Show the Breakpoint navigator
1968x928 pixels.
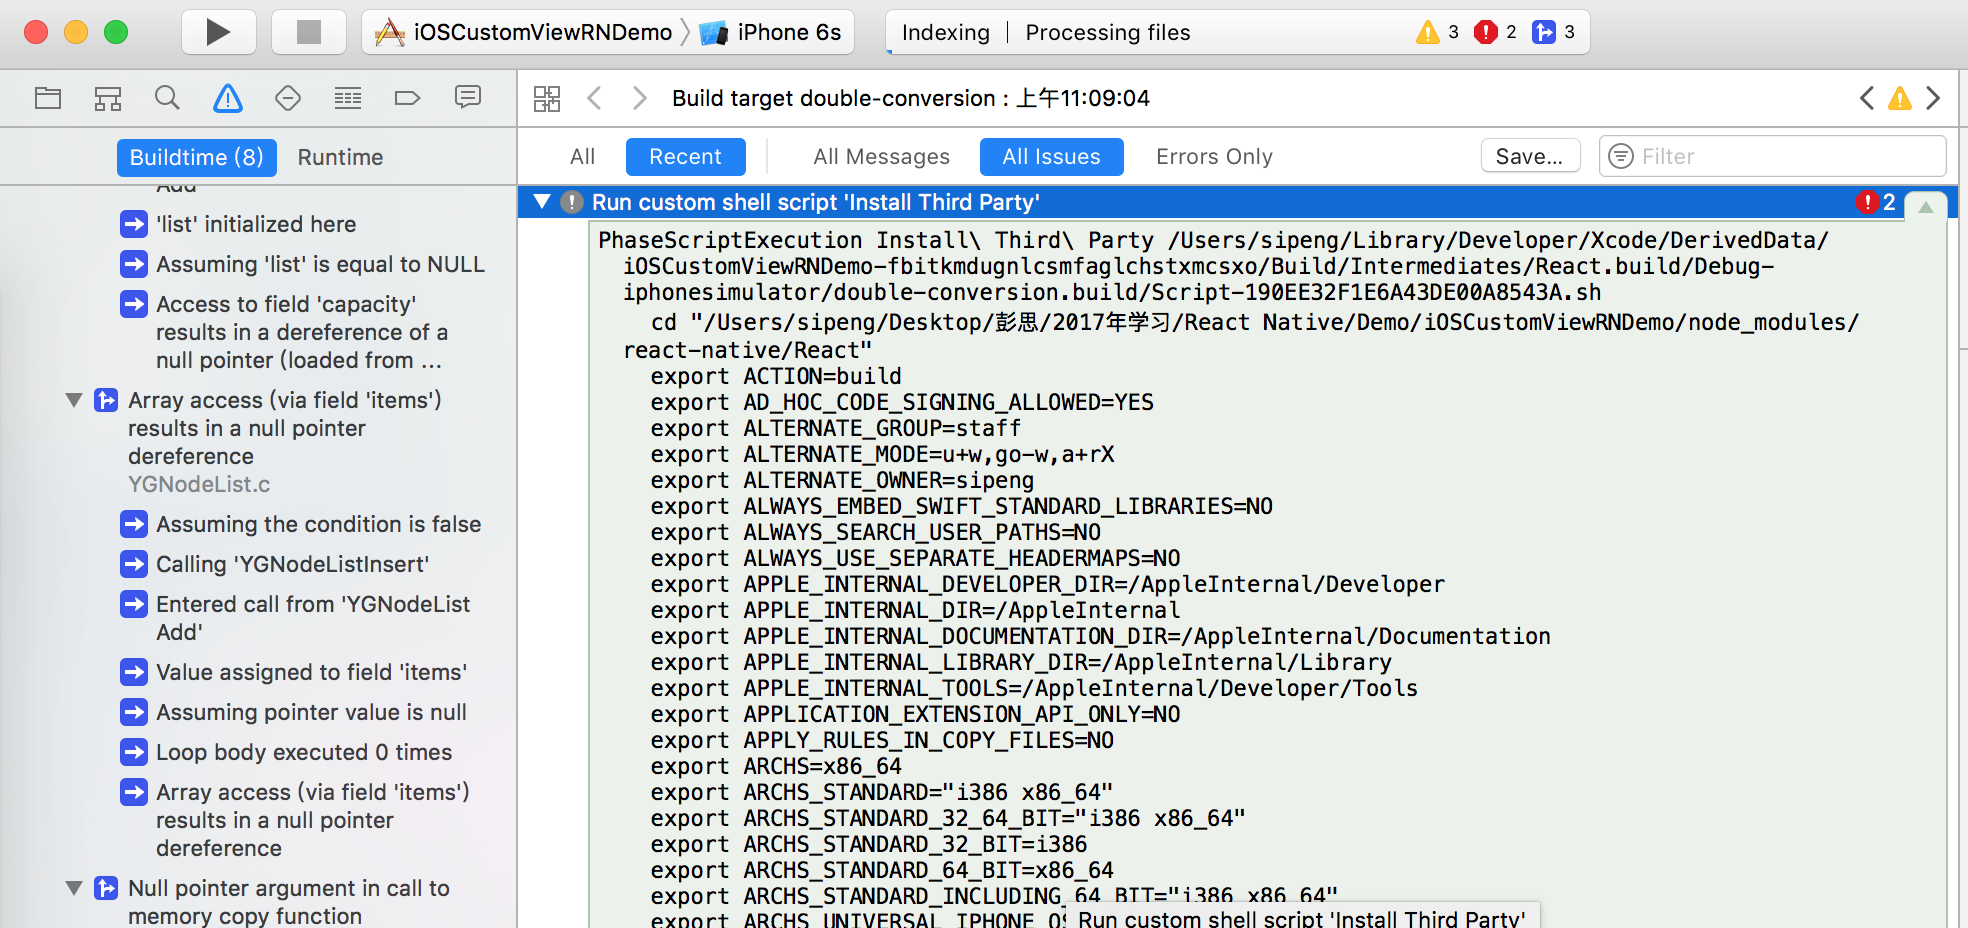click(408, 98)
